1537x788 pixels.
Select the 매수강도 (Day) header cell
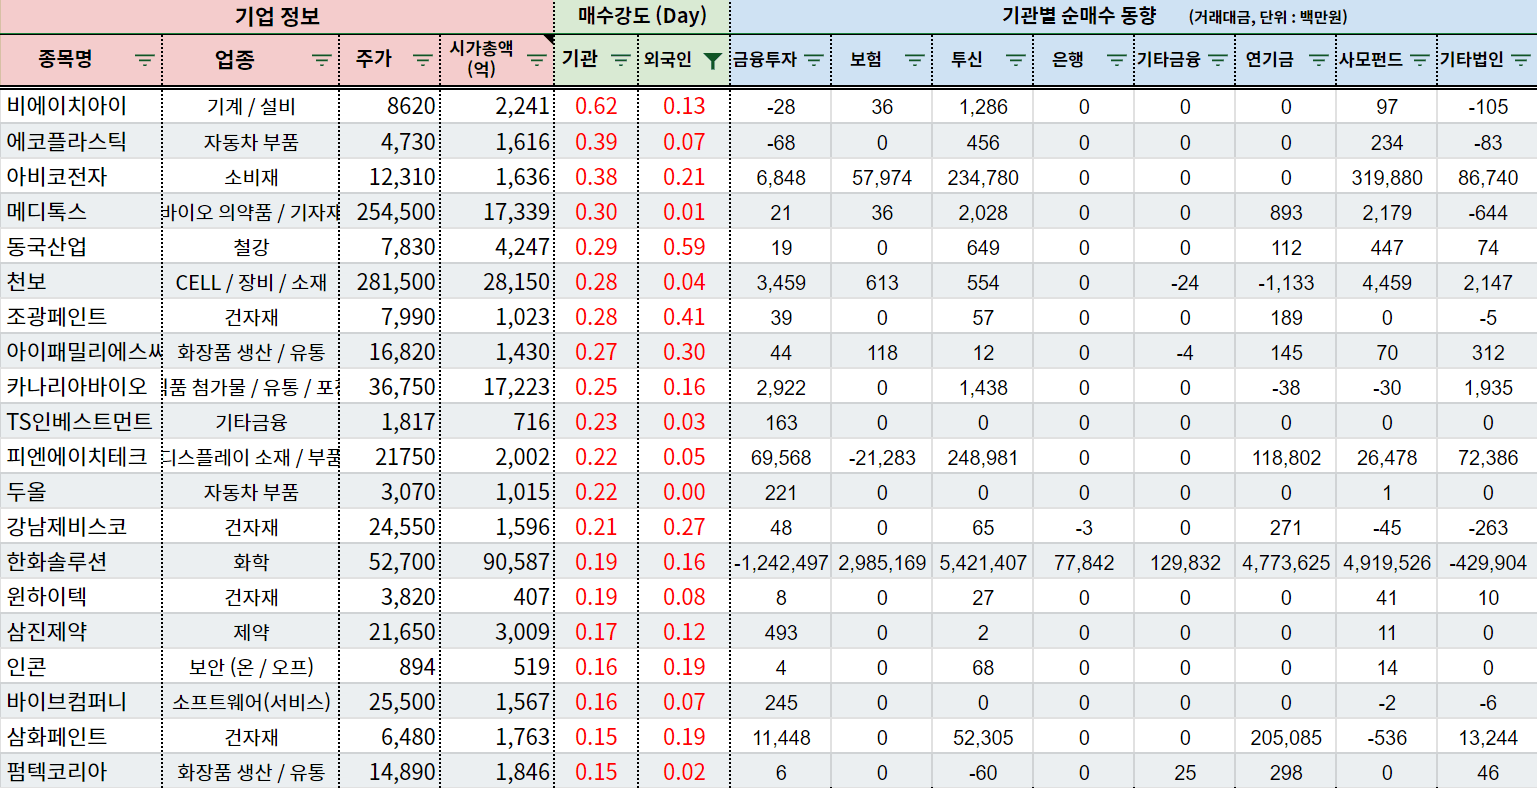click(x=642, y=16)
